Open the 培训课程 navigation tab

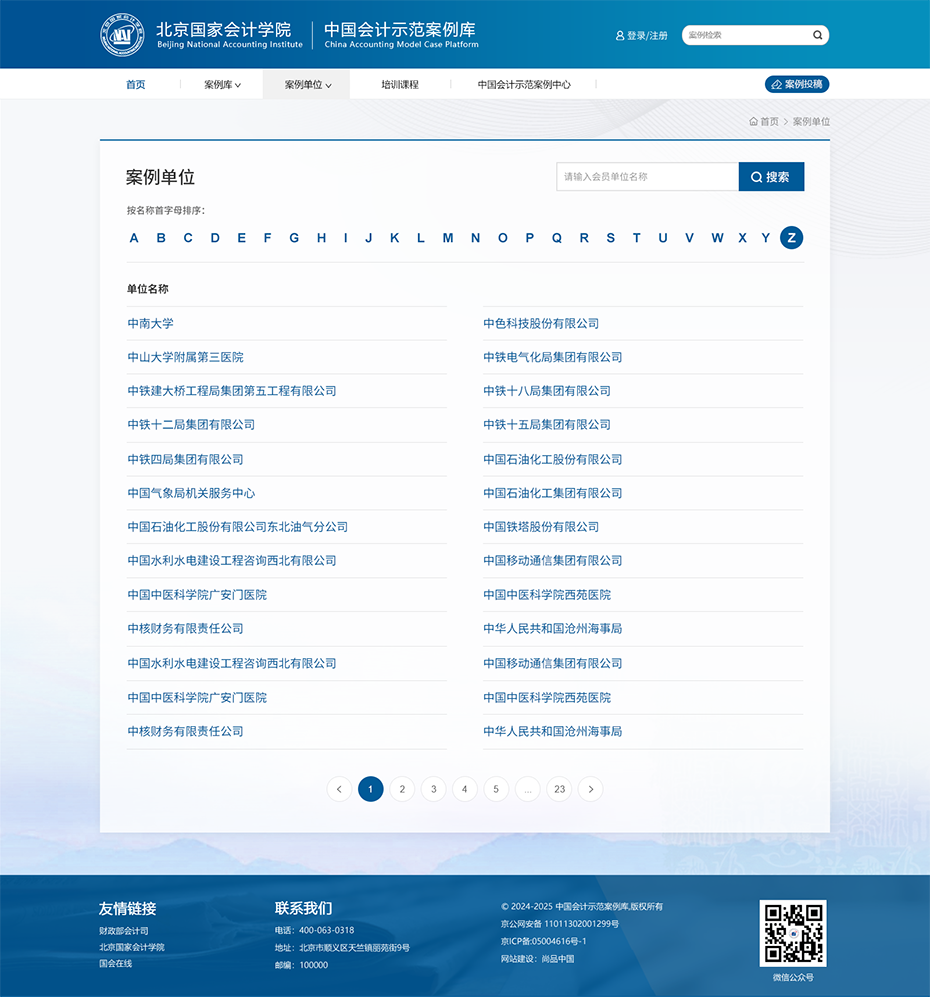[400, 85]
